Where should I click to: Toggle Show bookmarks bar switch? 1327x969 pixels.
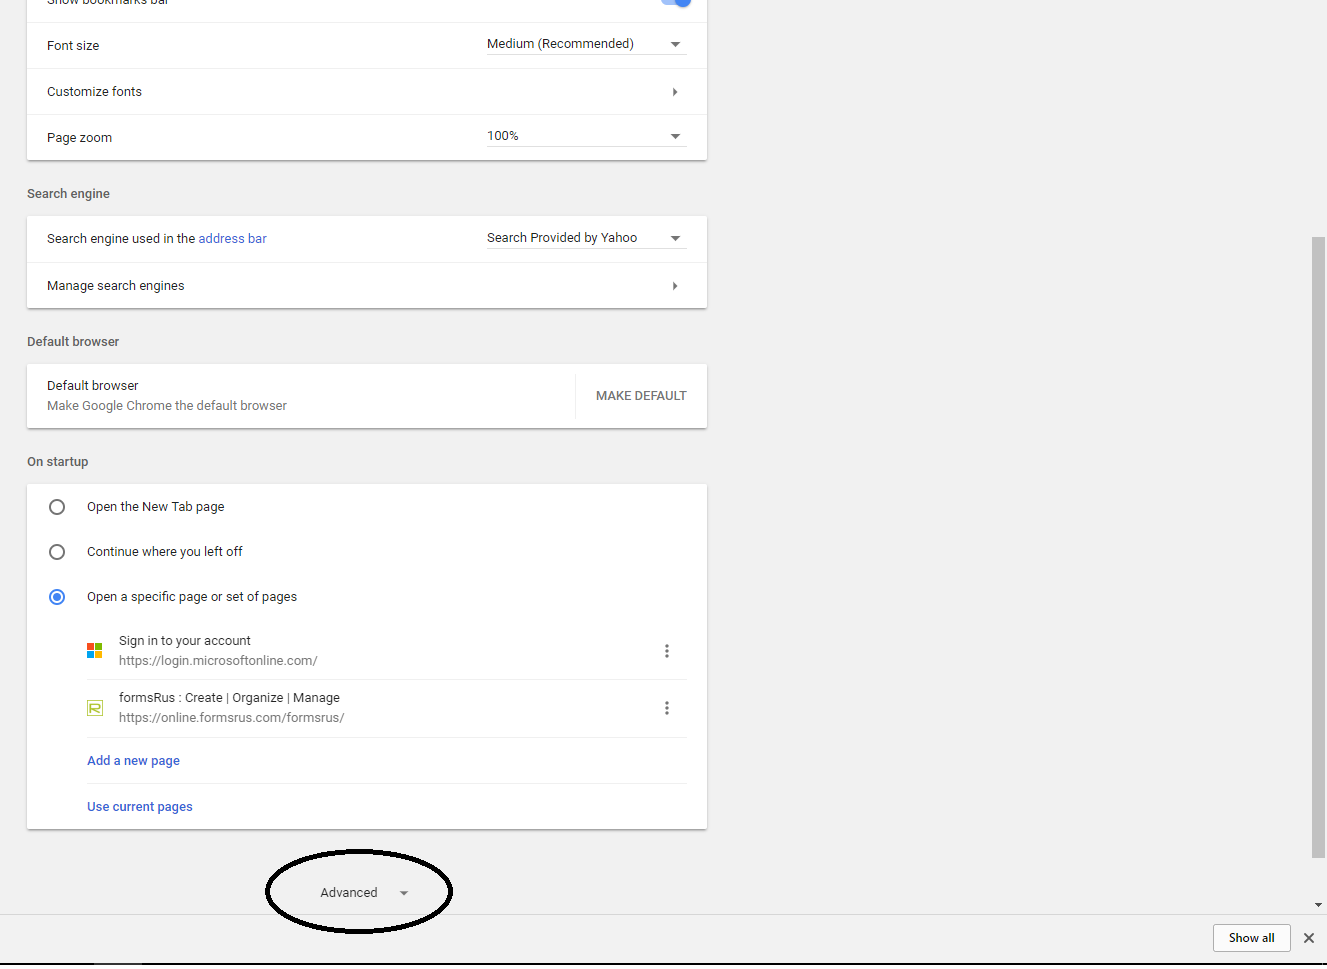[x=677, y=3]
